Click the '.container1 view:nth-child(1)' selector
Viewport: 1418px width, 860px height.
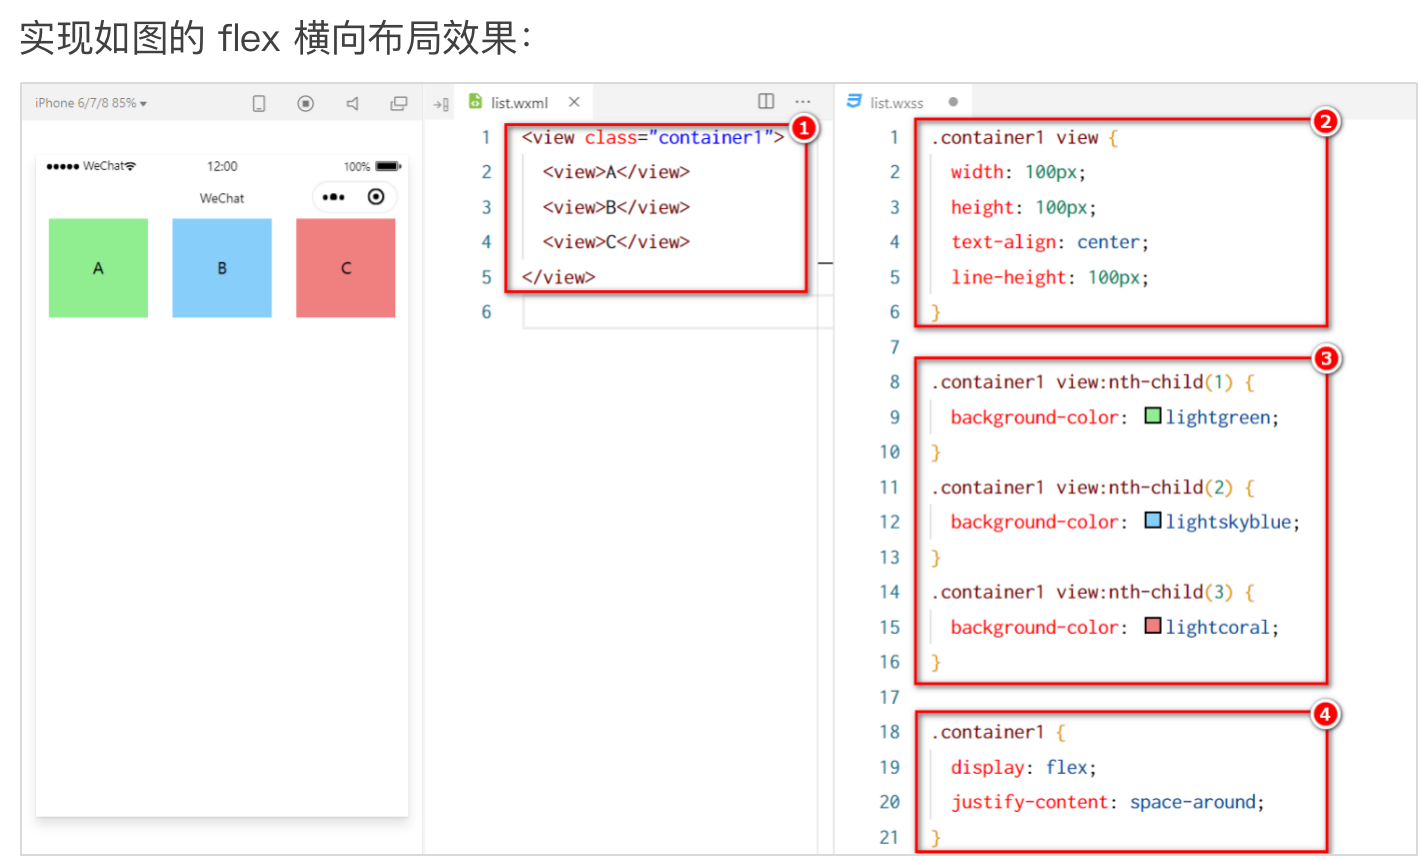click(x=1081, y=382)
